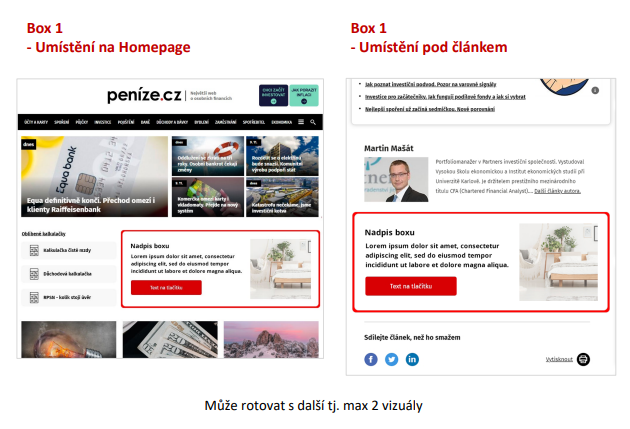Click the red button in homepage box
This screenshot has width=630, height=429.
[x=166, y=288]
